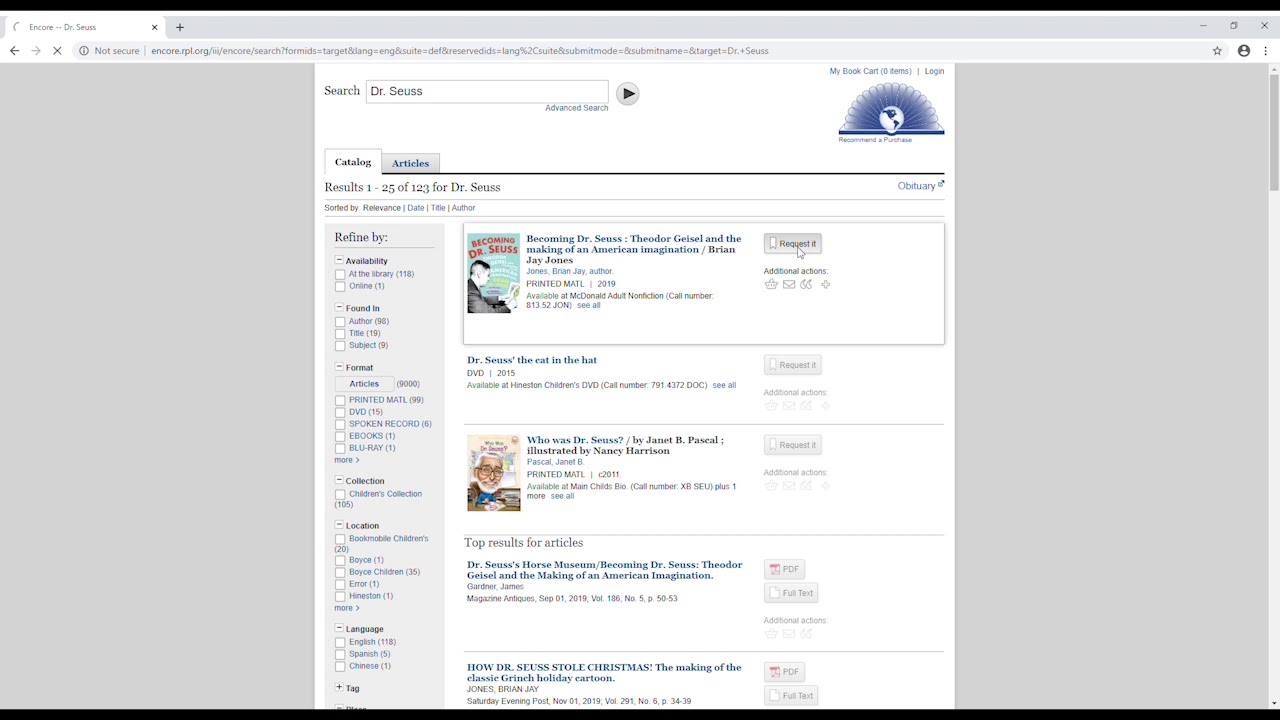
Task: Bookmark this page with the star icon
Action: 1217,51
